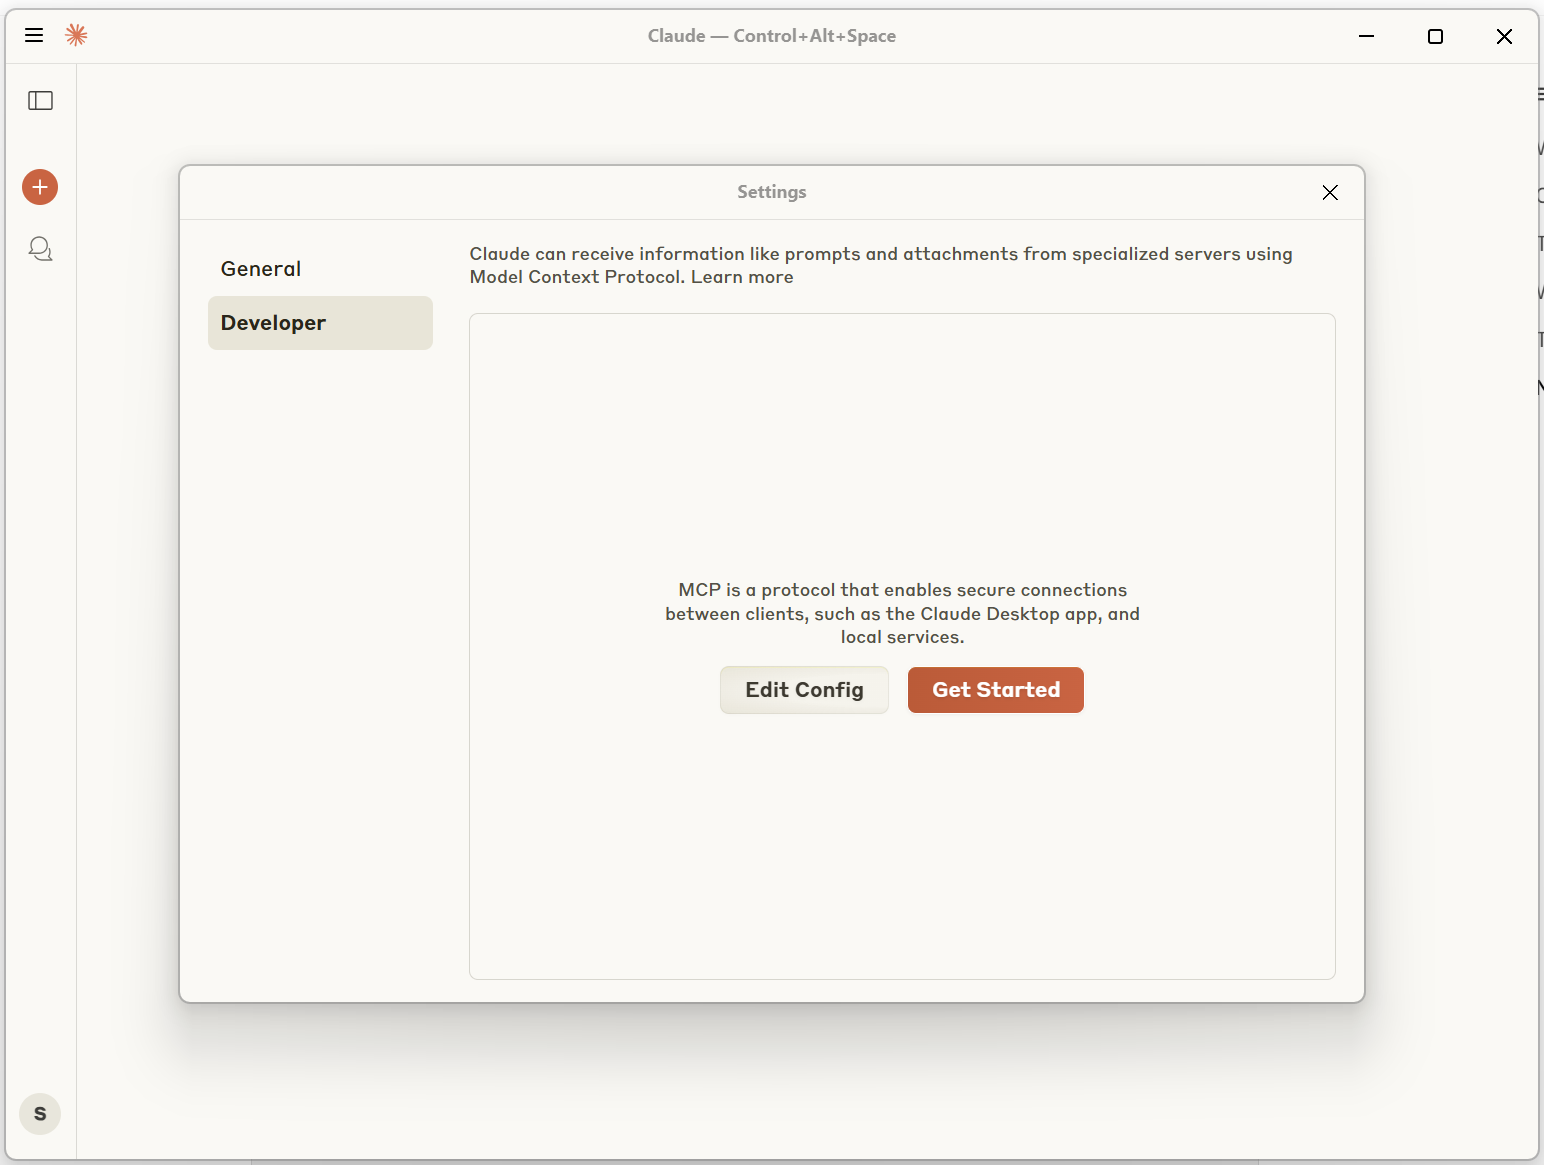Close the Settings dialog
The image size is (1544, 1165).
click(1330, 193)
